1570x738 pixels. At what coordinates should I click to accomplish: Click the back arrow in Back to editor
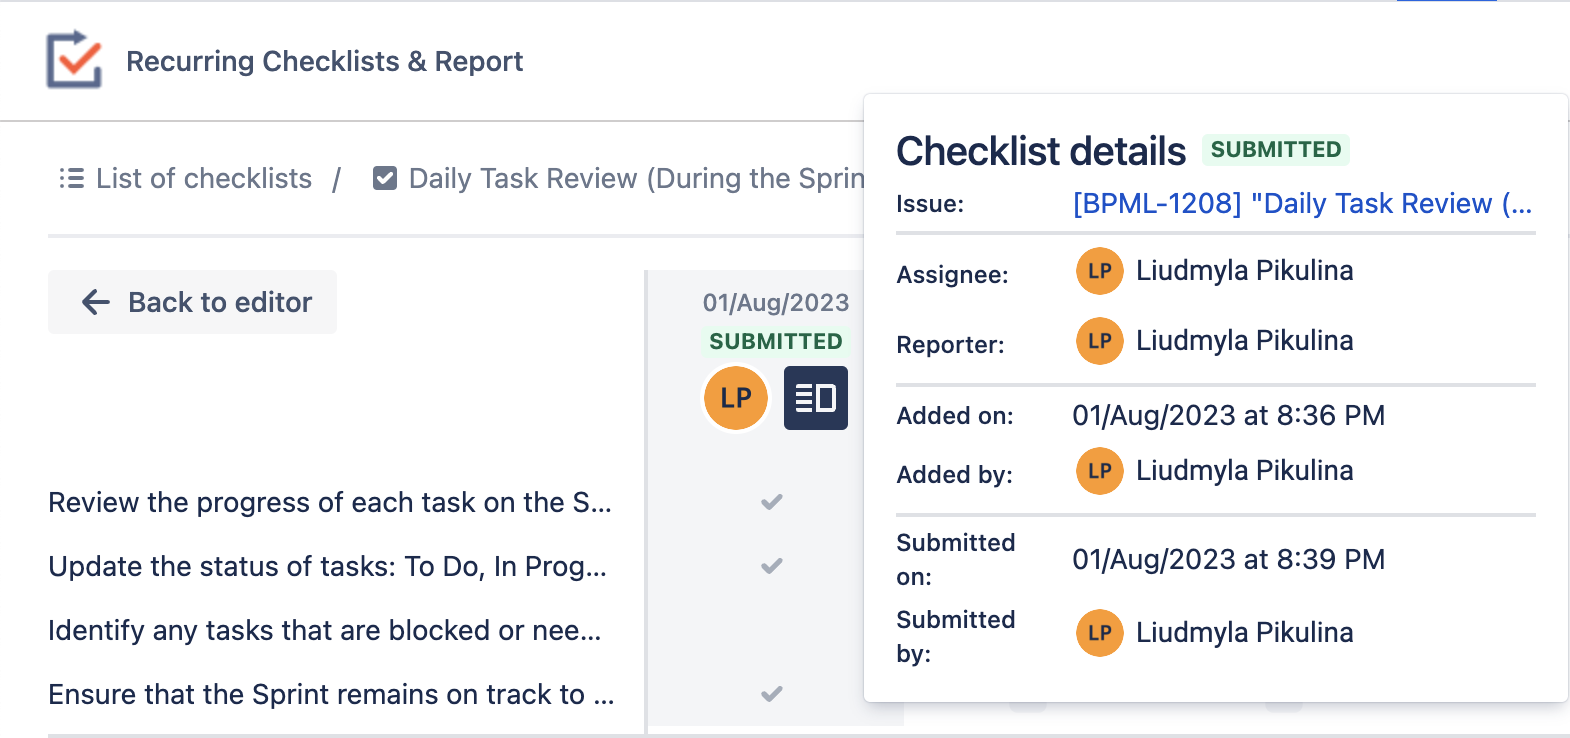[x=95, y=302]
